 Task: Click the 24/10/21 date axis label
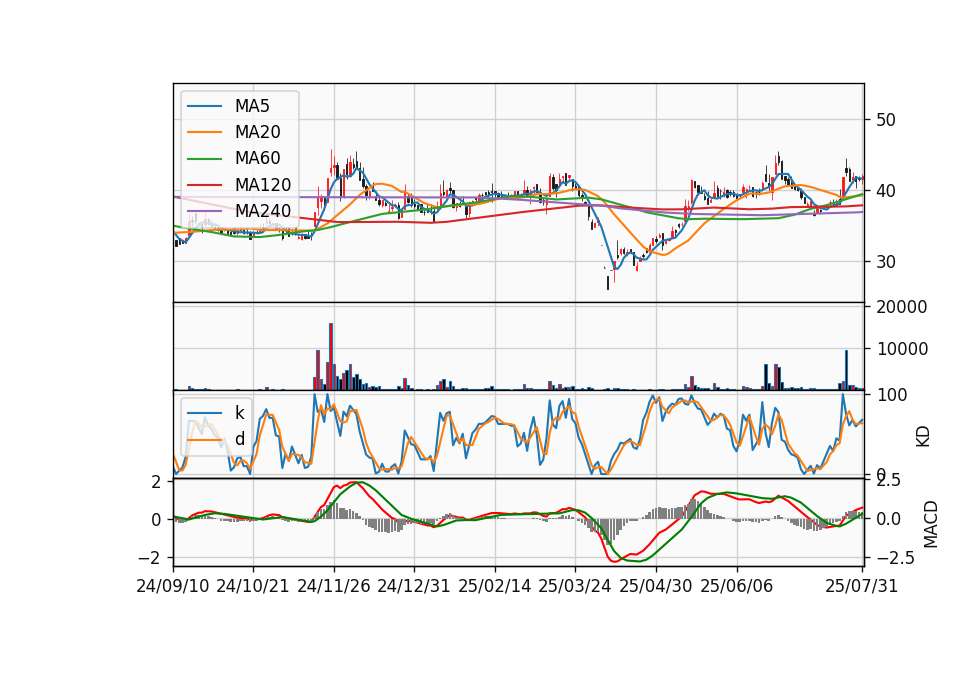(253, 586)
